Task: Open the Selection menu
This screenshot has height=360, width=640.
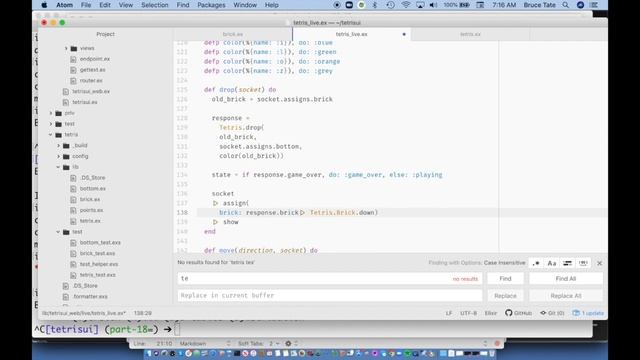Action: pos(155,5)
